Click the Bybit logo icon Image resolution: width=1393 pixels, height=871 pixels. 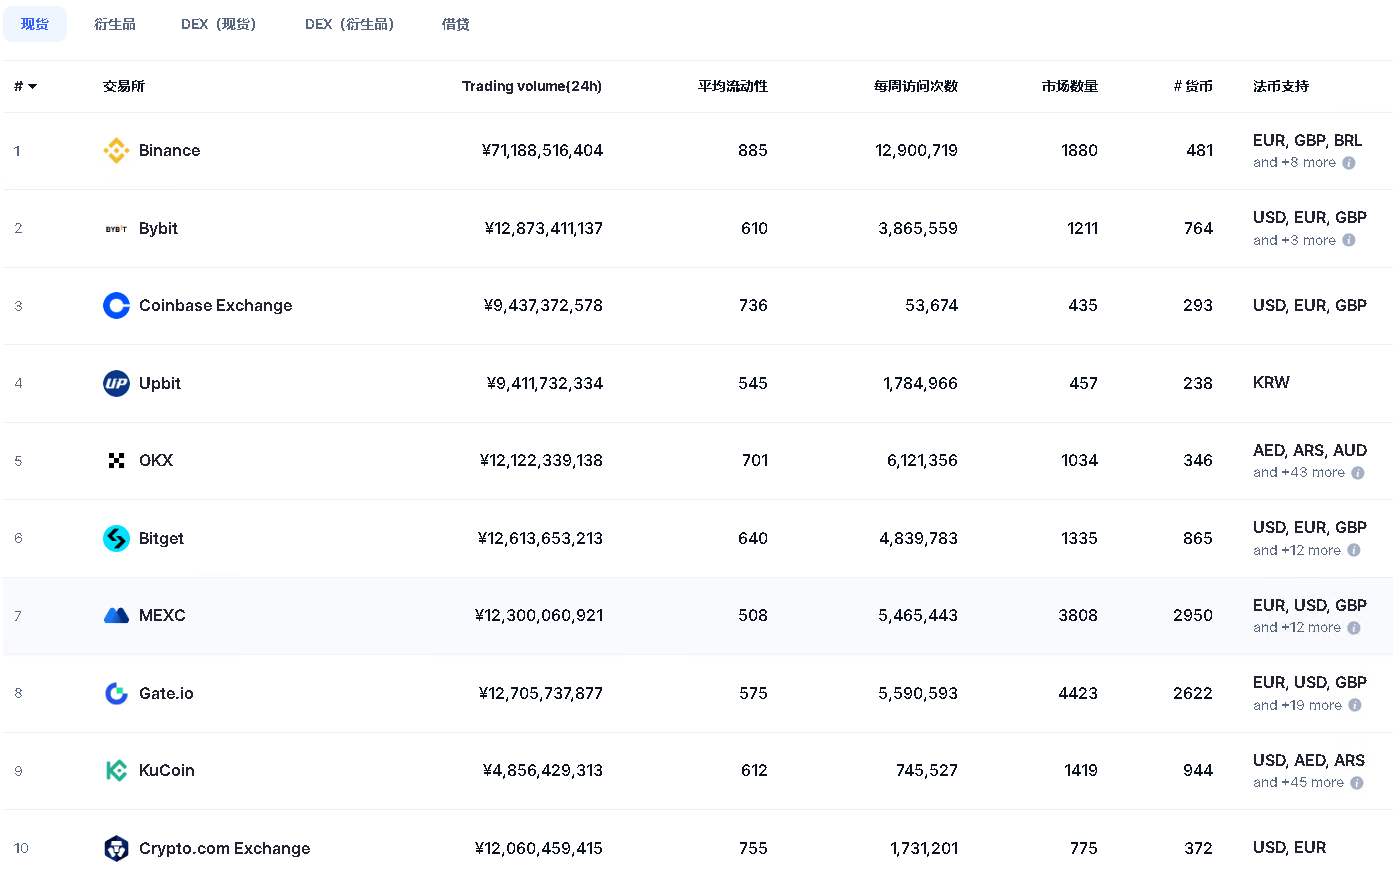(116, 229)
